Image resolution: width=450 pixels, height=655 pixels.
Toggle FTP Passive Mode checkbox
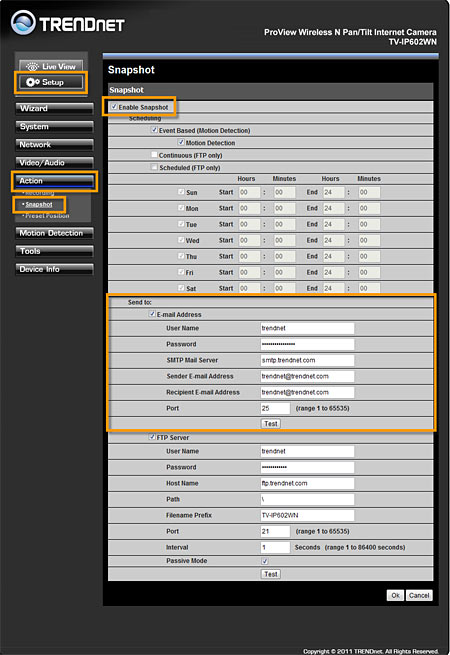tap(264, 561)
